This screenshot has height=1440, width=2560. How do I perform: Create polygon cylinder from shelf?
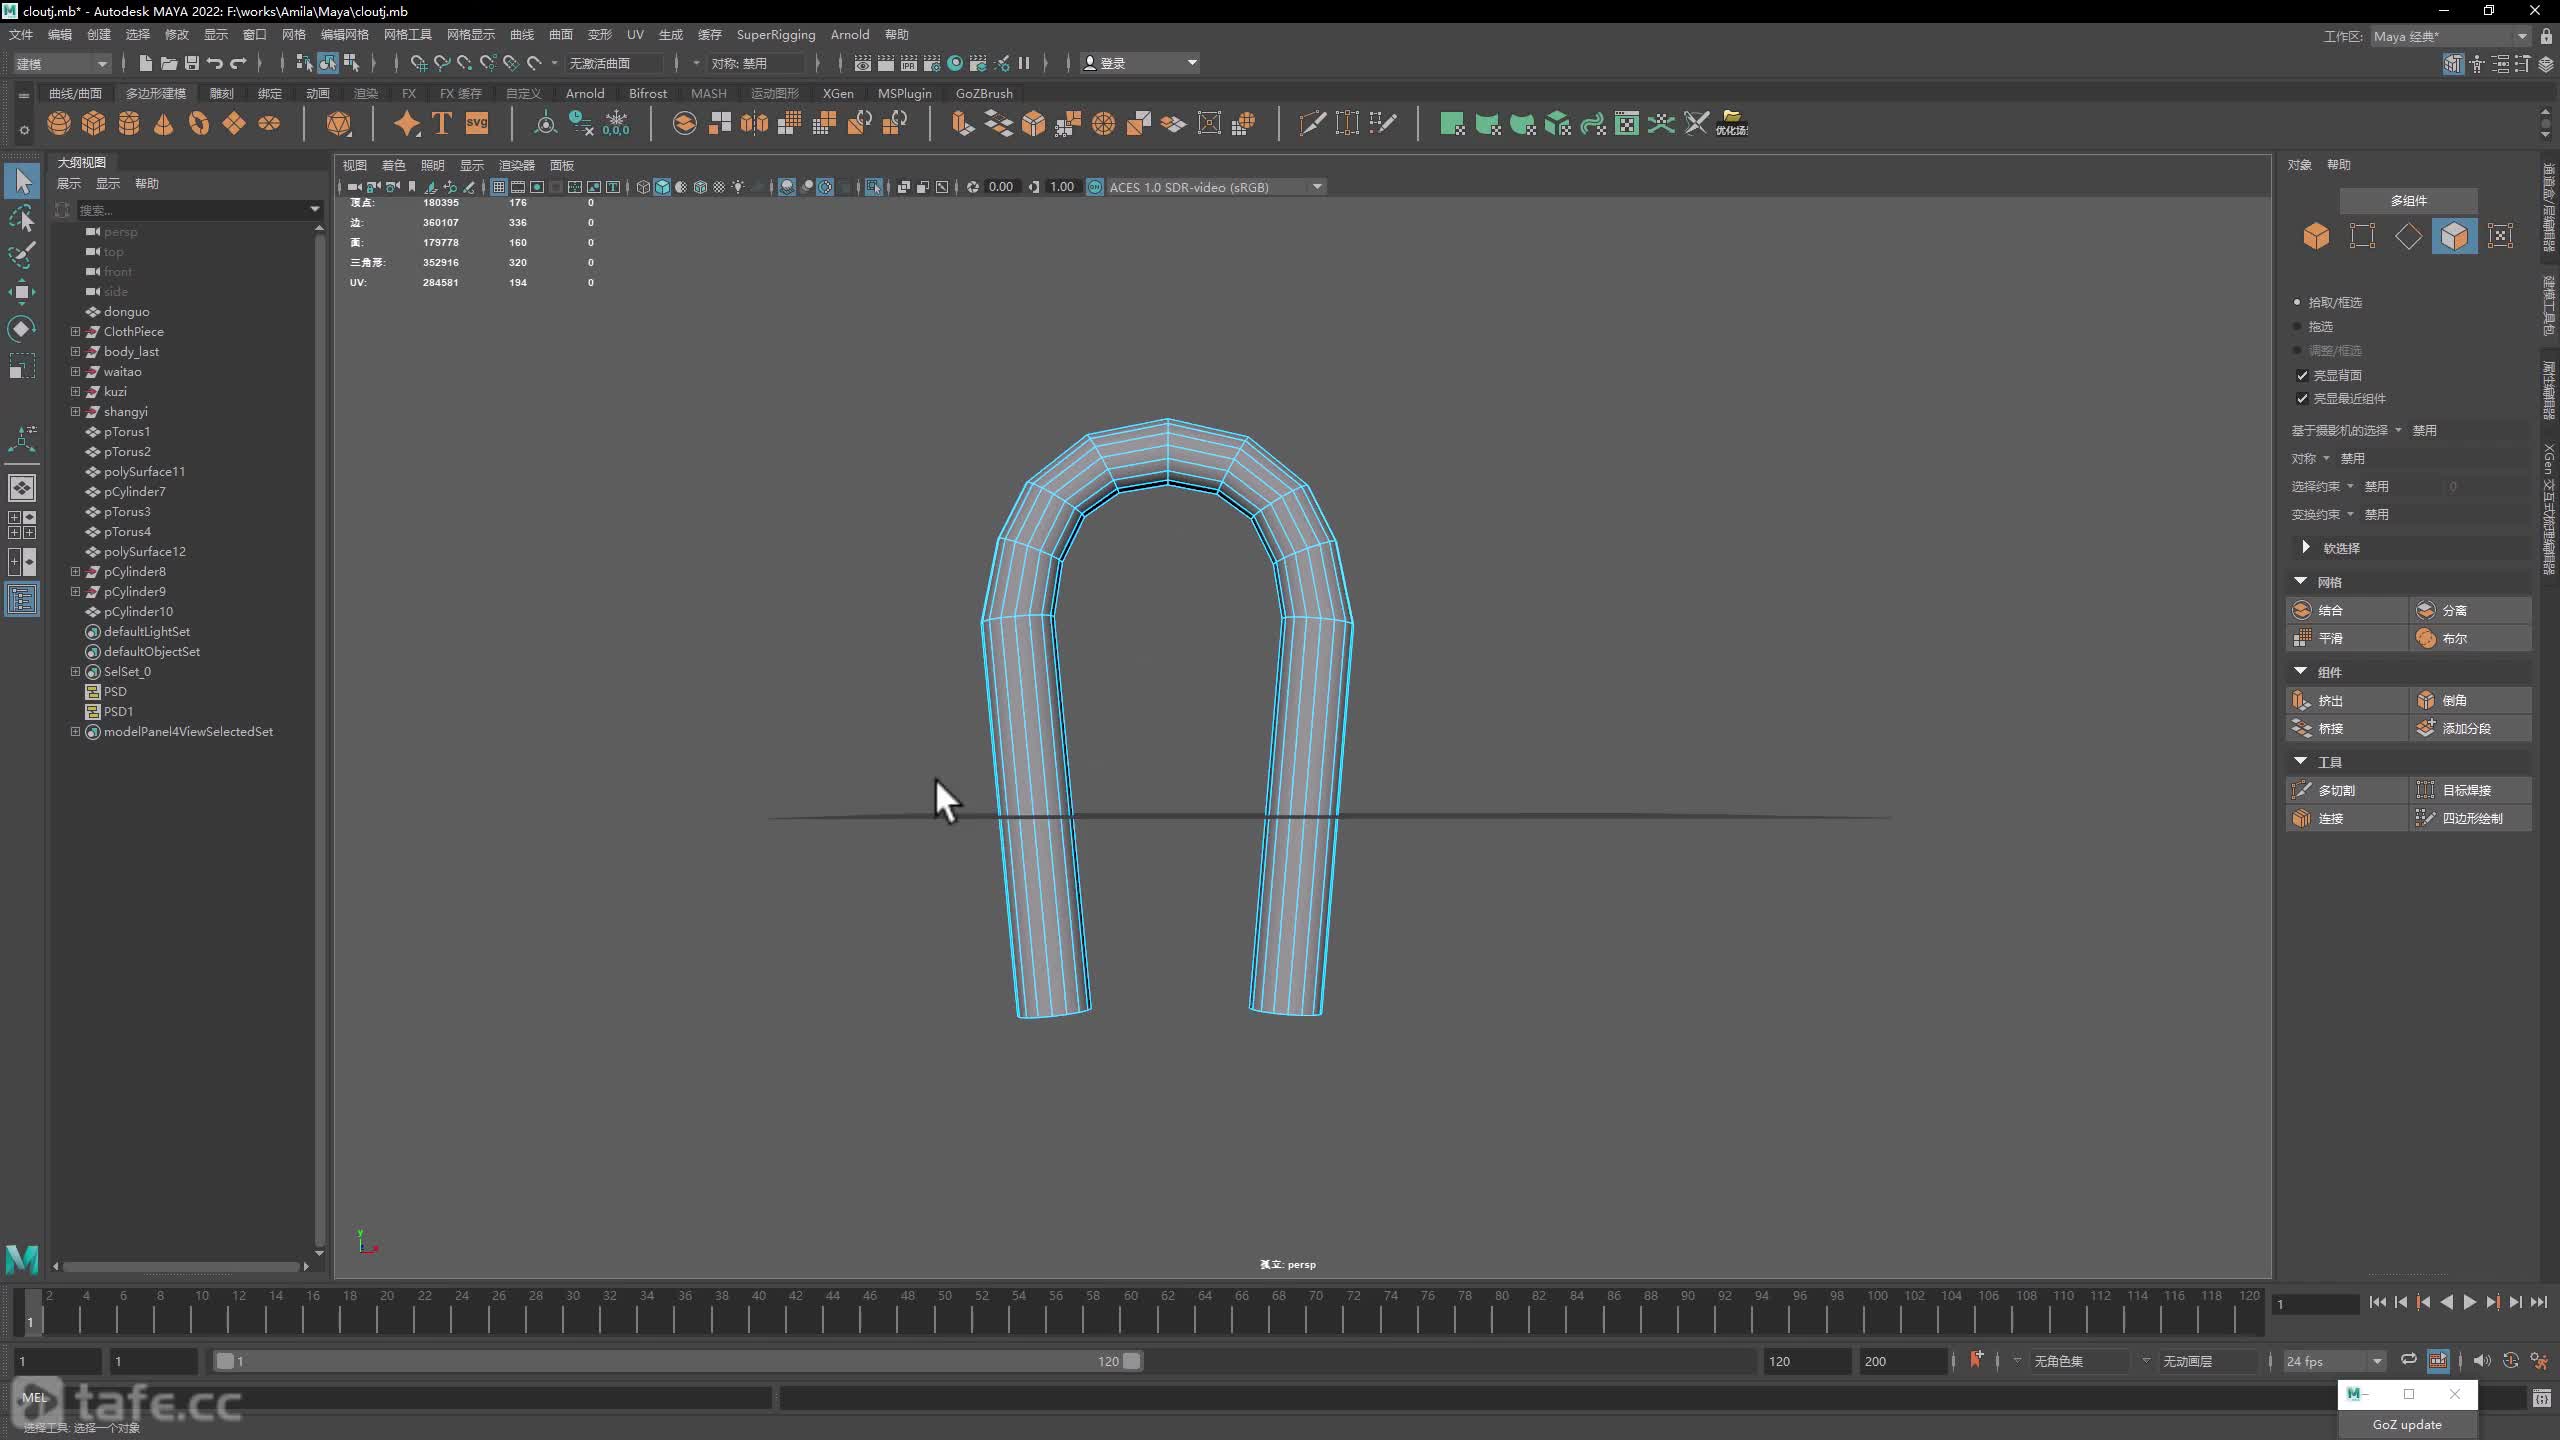(x=129, y=124)
